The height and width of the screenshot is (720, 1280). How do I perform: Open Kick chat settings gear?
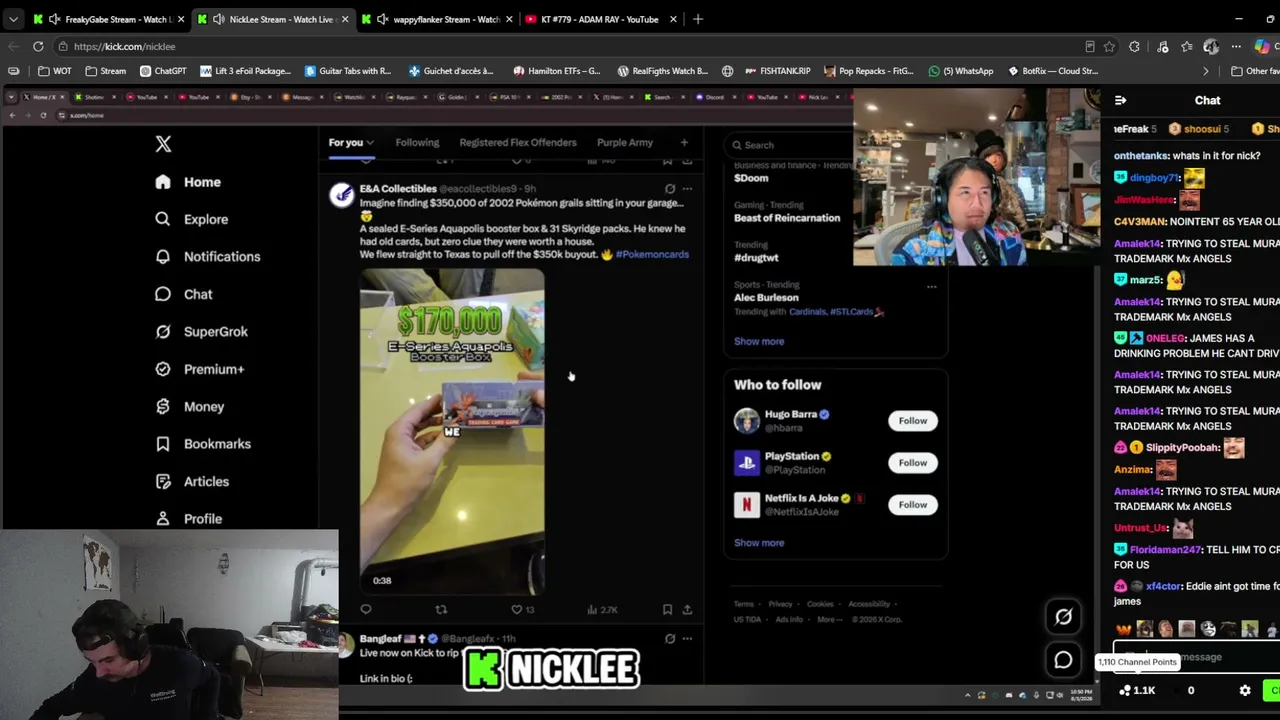[x=1245, y=690]
